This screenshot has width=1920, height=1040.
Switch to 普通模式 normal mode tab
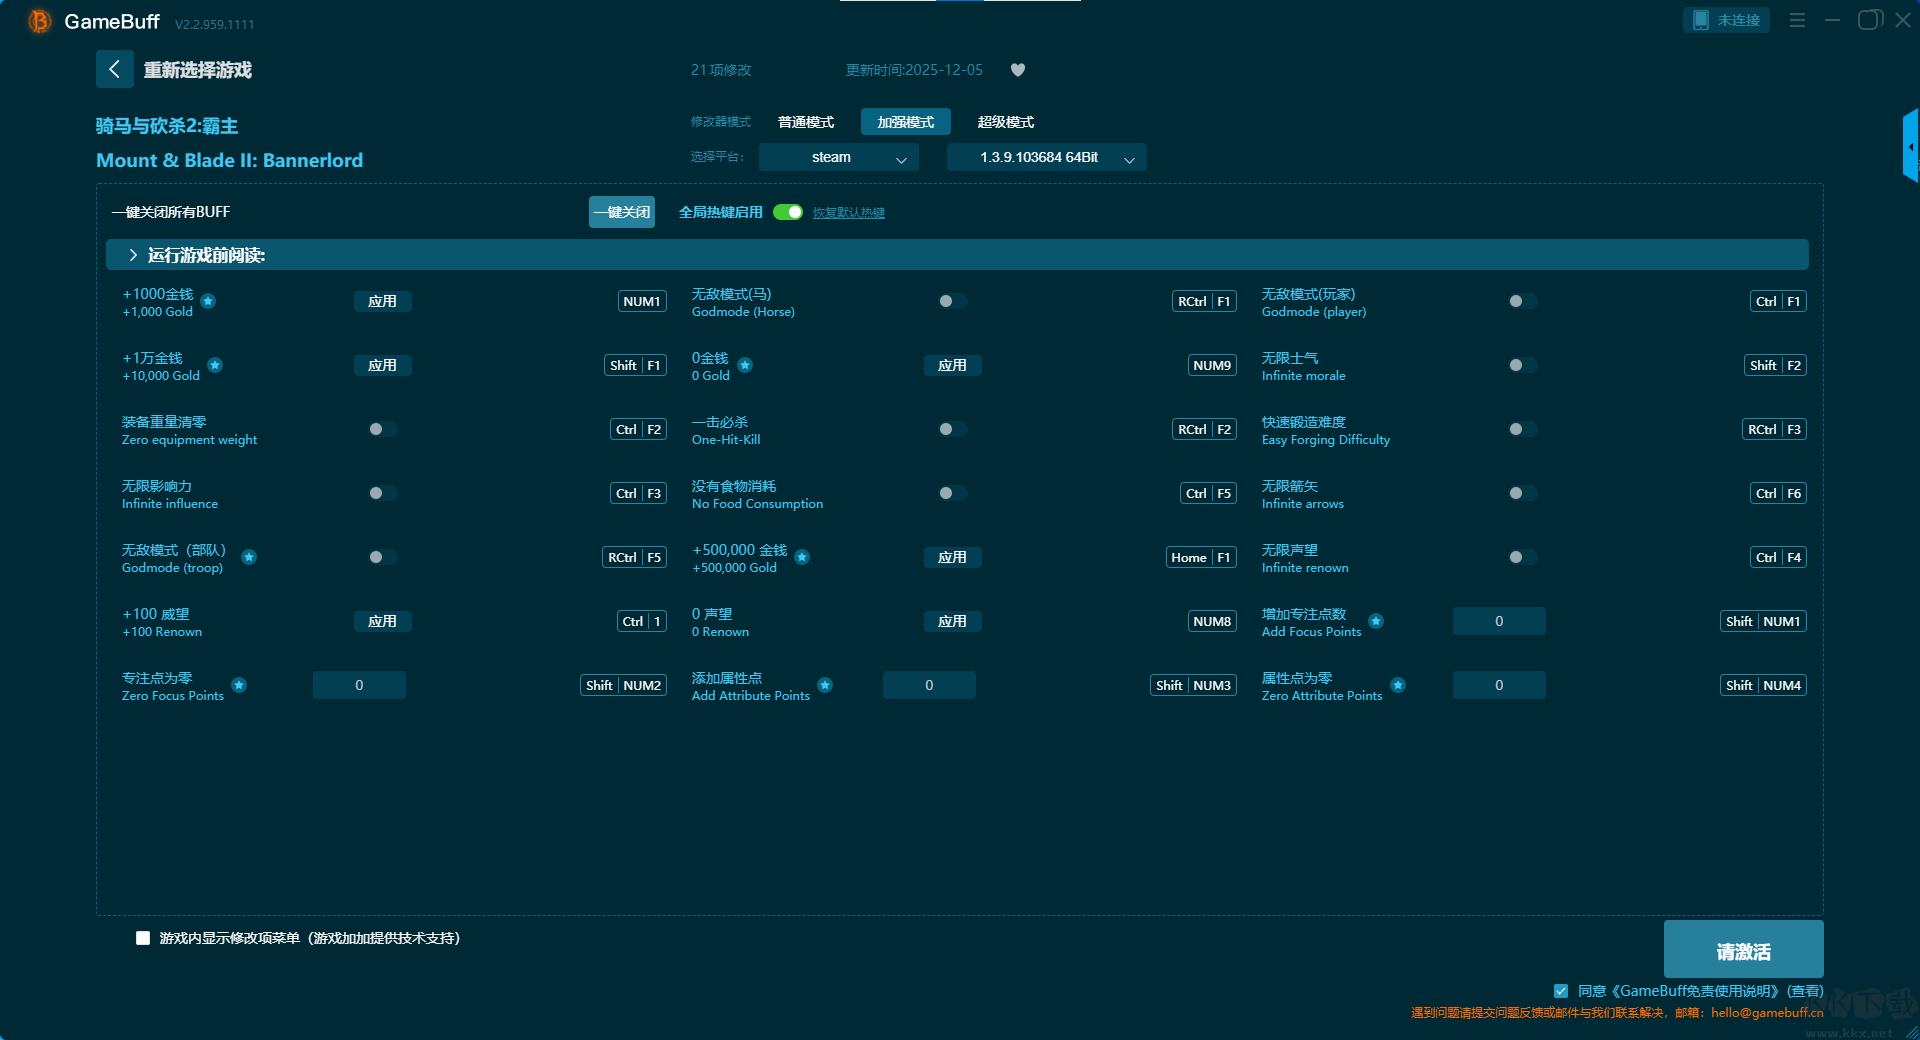tap(806, 122)
